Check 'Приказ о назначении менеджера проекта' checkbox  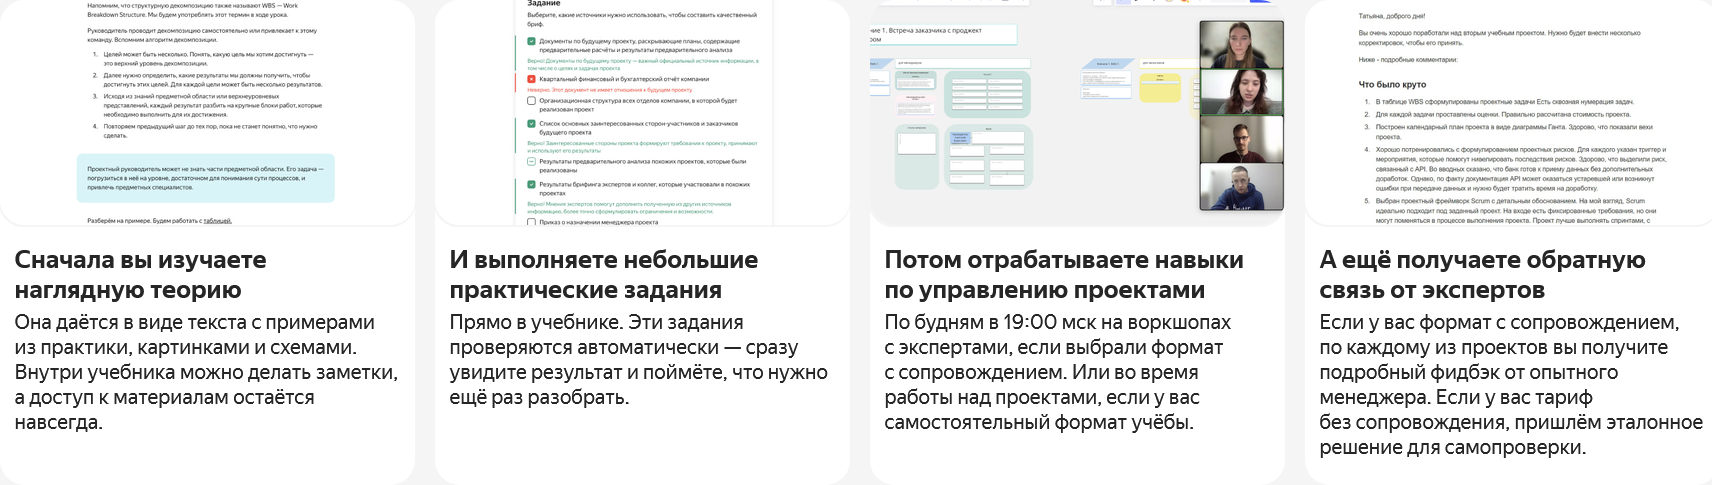pos(532,222)
